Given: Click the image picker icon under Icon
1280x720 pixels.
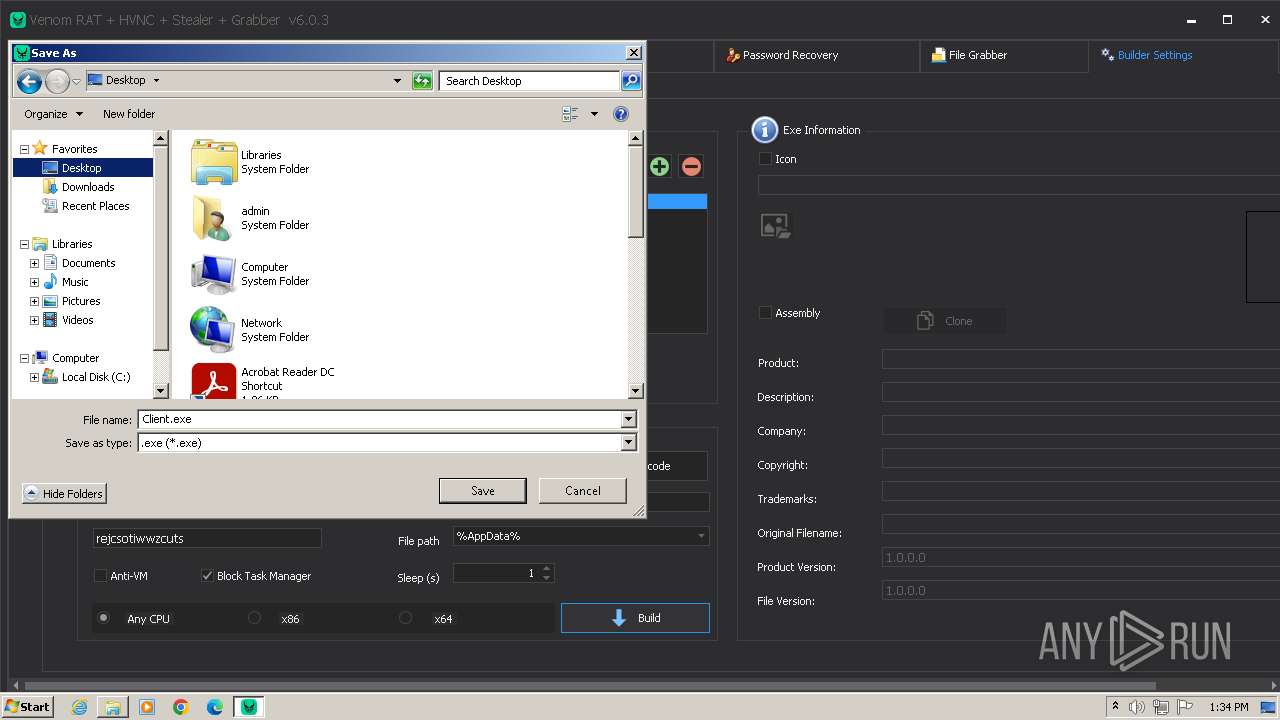Looking at the screenshot, I should pyautogui.click(x=775, y=226).
